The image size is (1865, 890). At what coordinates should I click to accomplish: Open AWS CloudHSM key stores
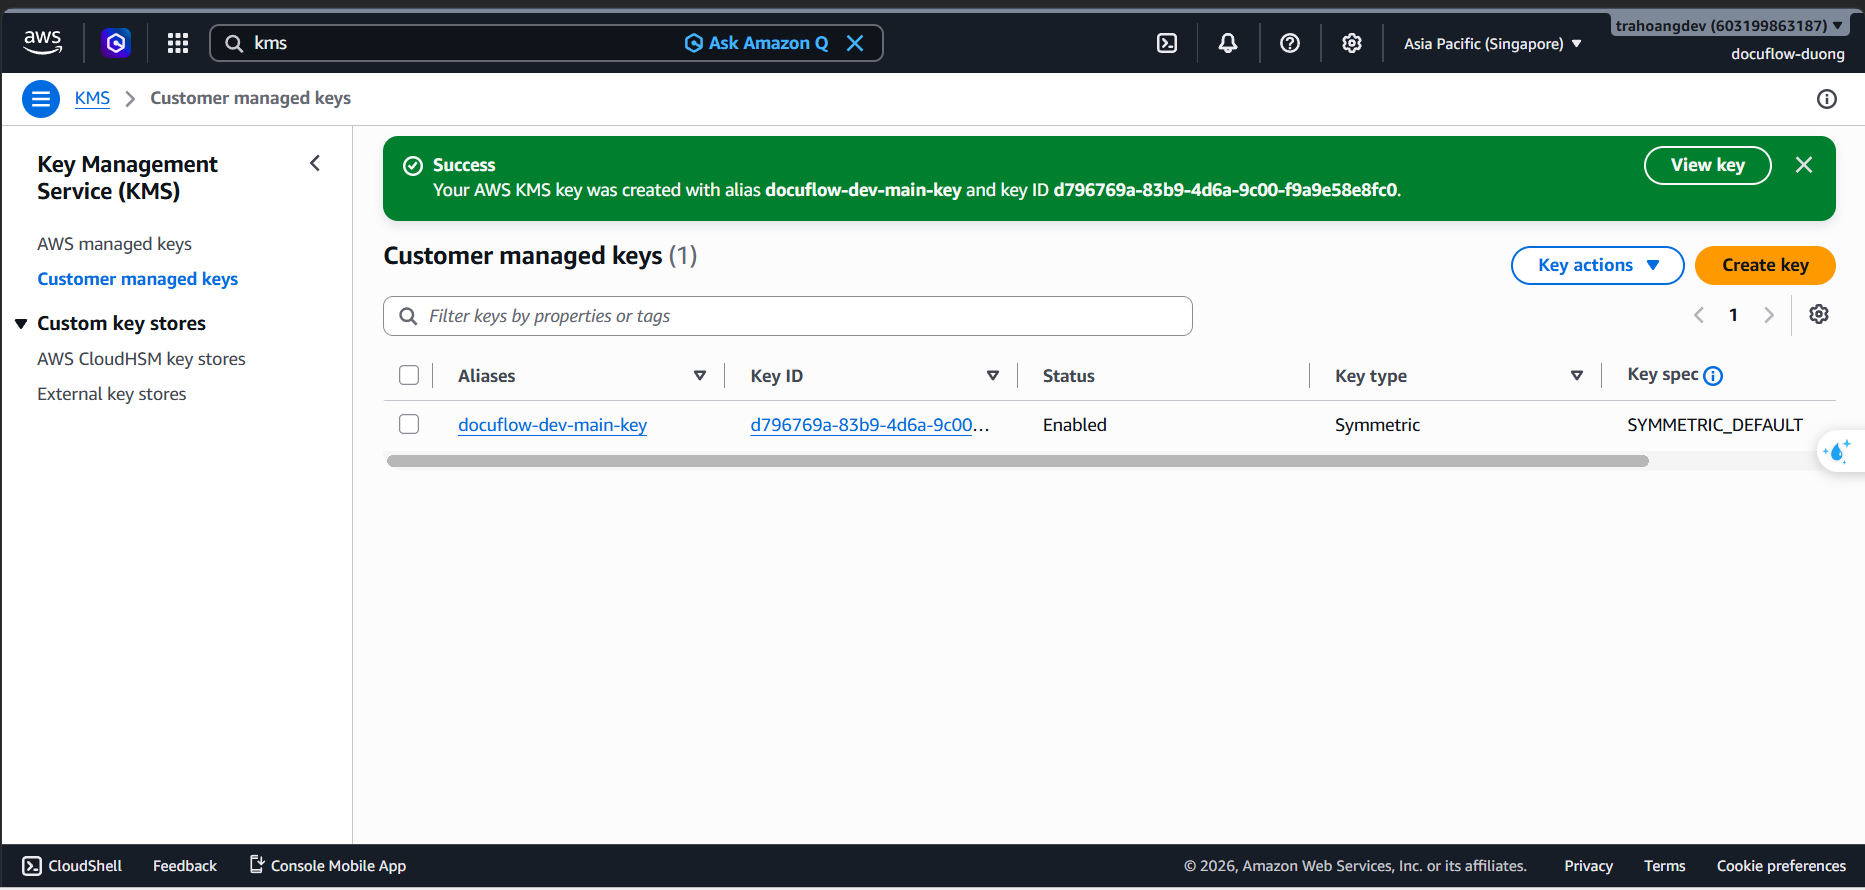(141, 359)
